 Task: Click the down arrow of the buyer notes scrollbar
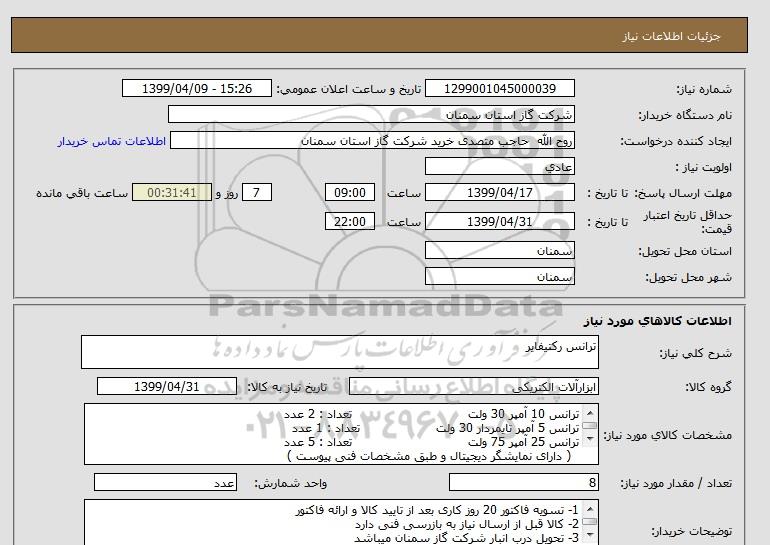590,535
